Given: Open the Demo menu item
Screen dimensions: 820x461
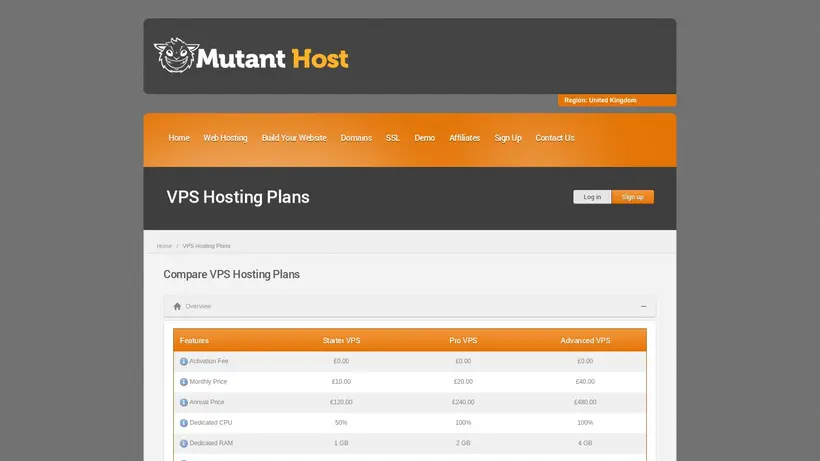Looking at the screenshot, I should [425, 138].
